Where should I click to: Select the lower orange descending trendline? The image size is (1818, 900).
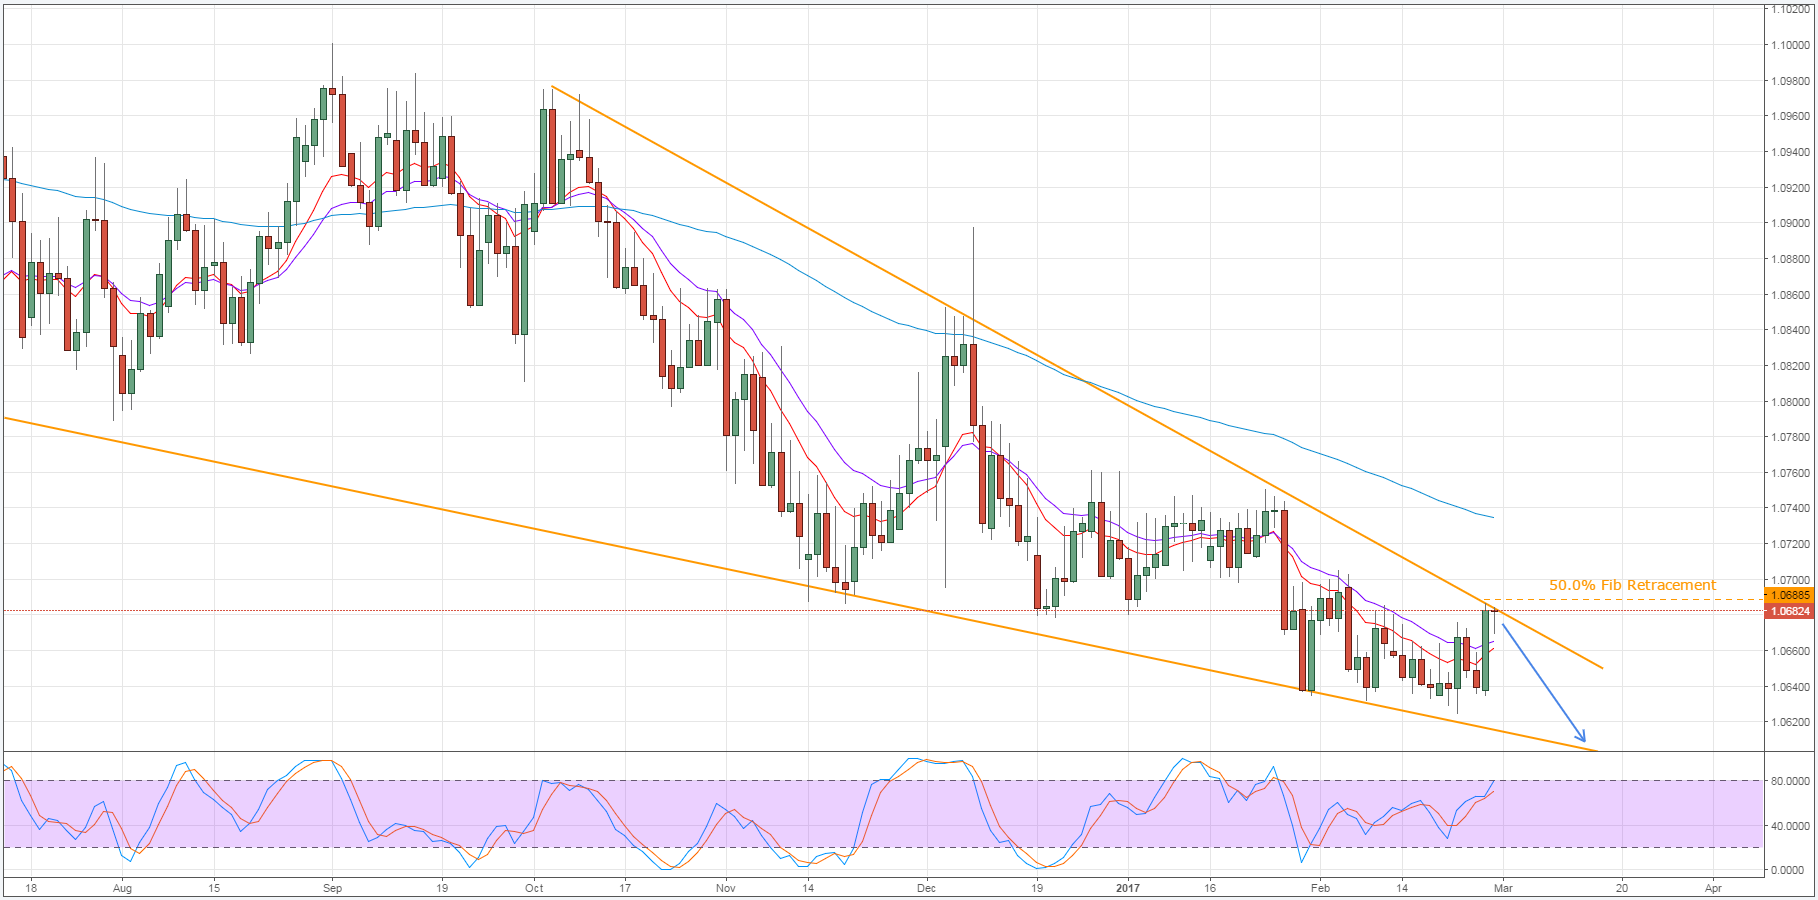click(800, 584)
